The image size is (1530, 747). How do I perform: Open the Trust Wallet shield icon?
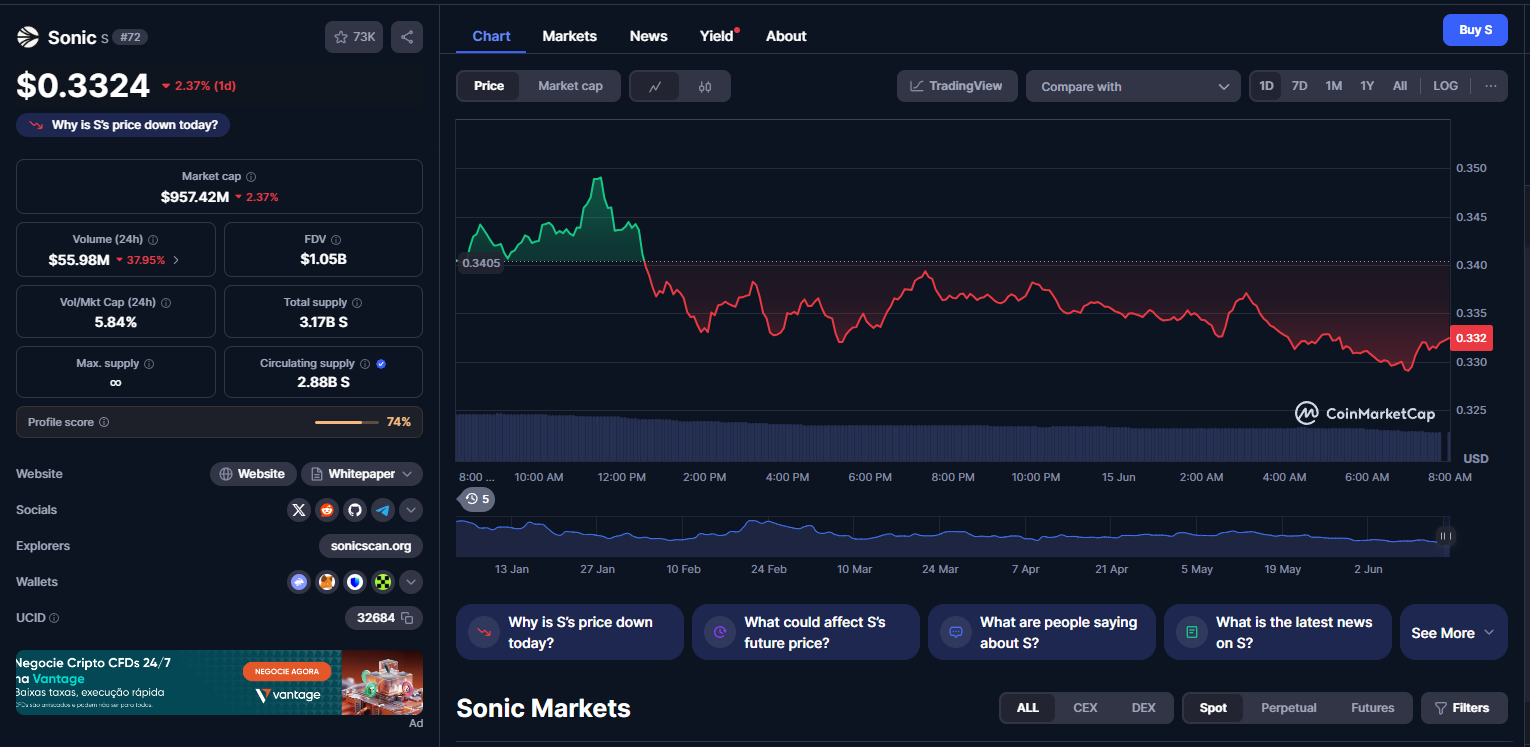[355, 582]
